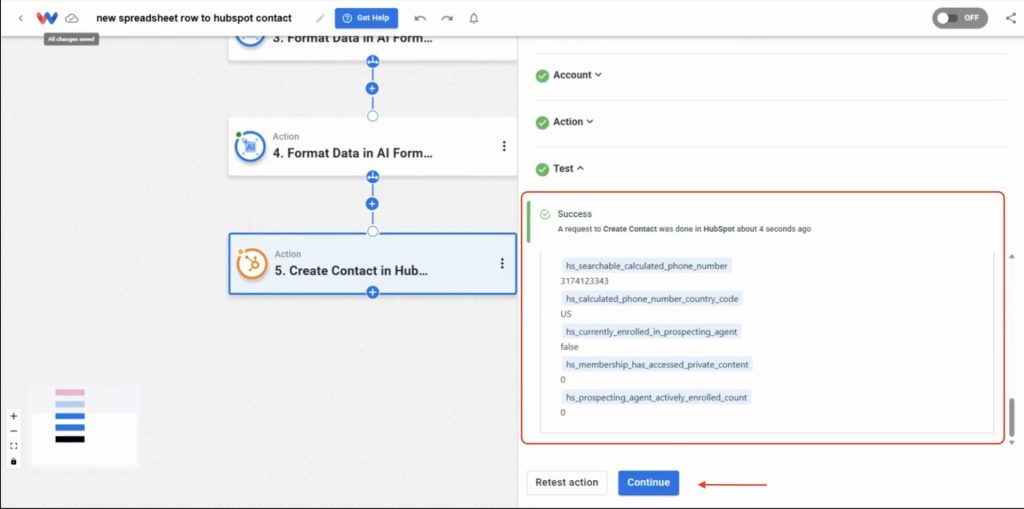Lock the canvas with the padlock icon
This screenshot has width=1024, height=509.
click(x=14, y=461)
